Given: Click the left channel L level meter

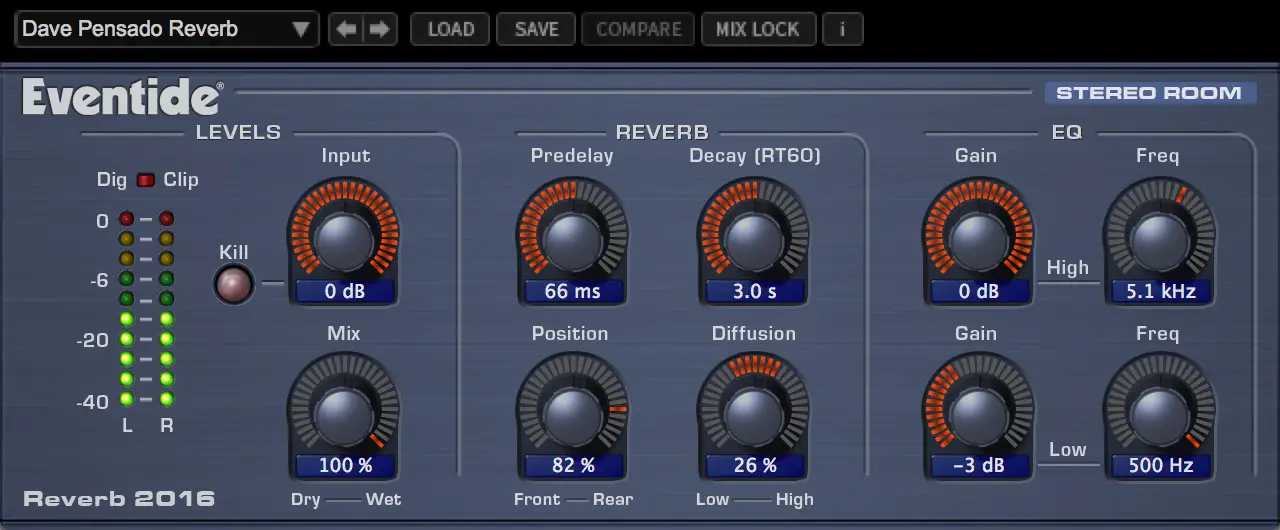Looking at the screenshot, I should pos(127,309).
